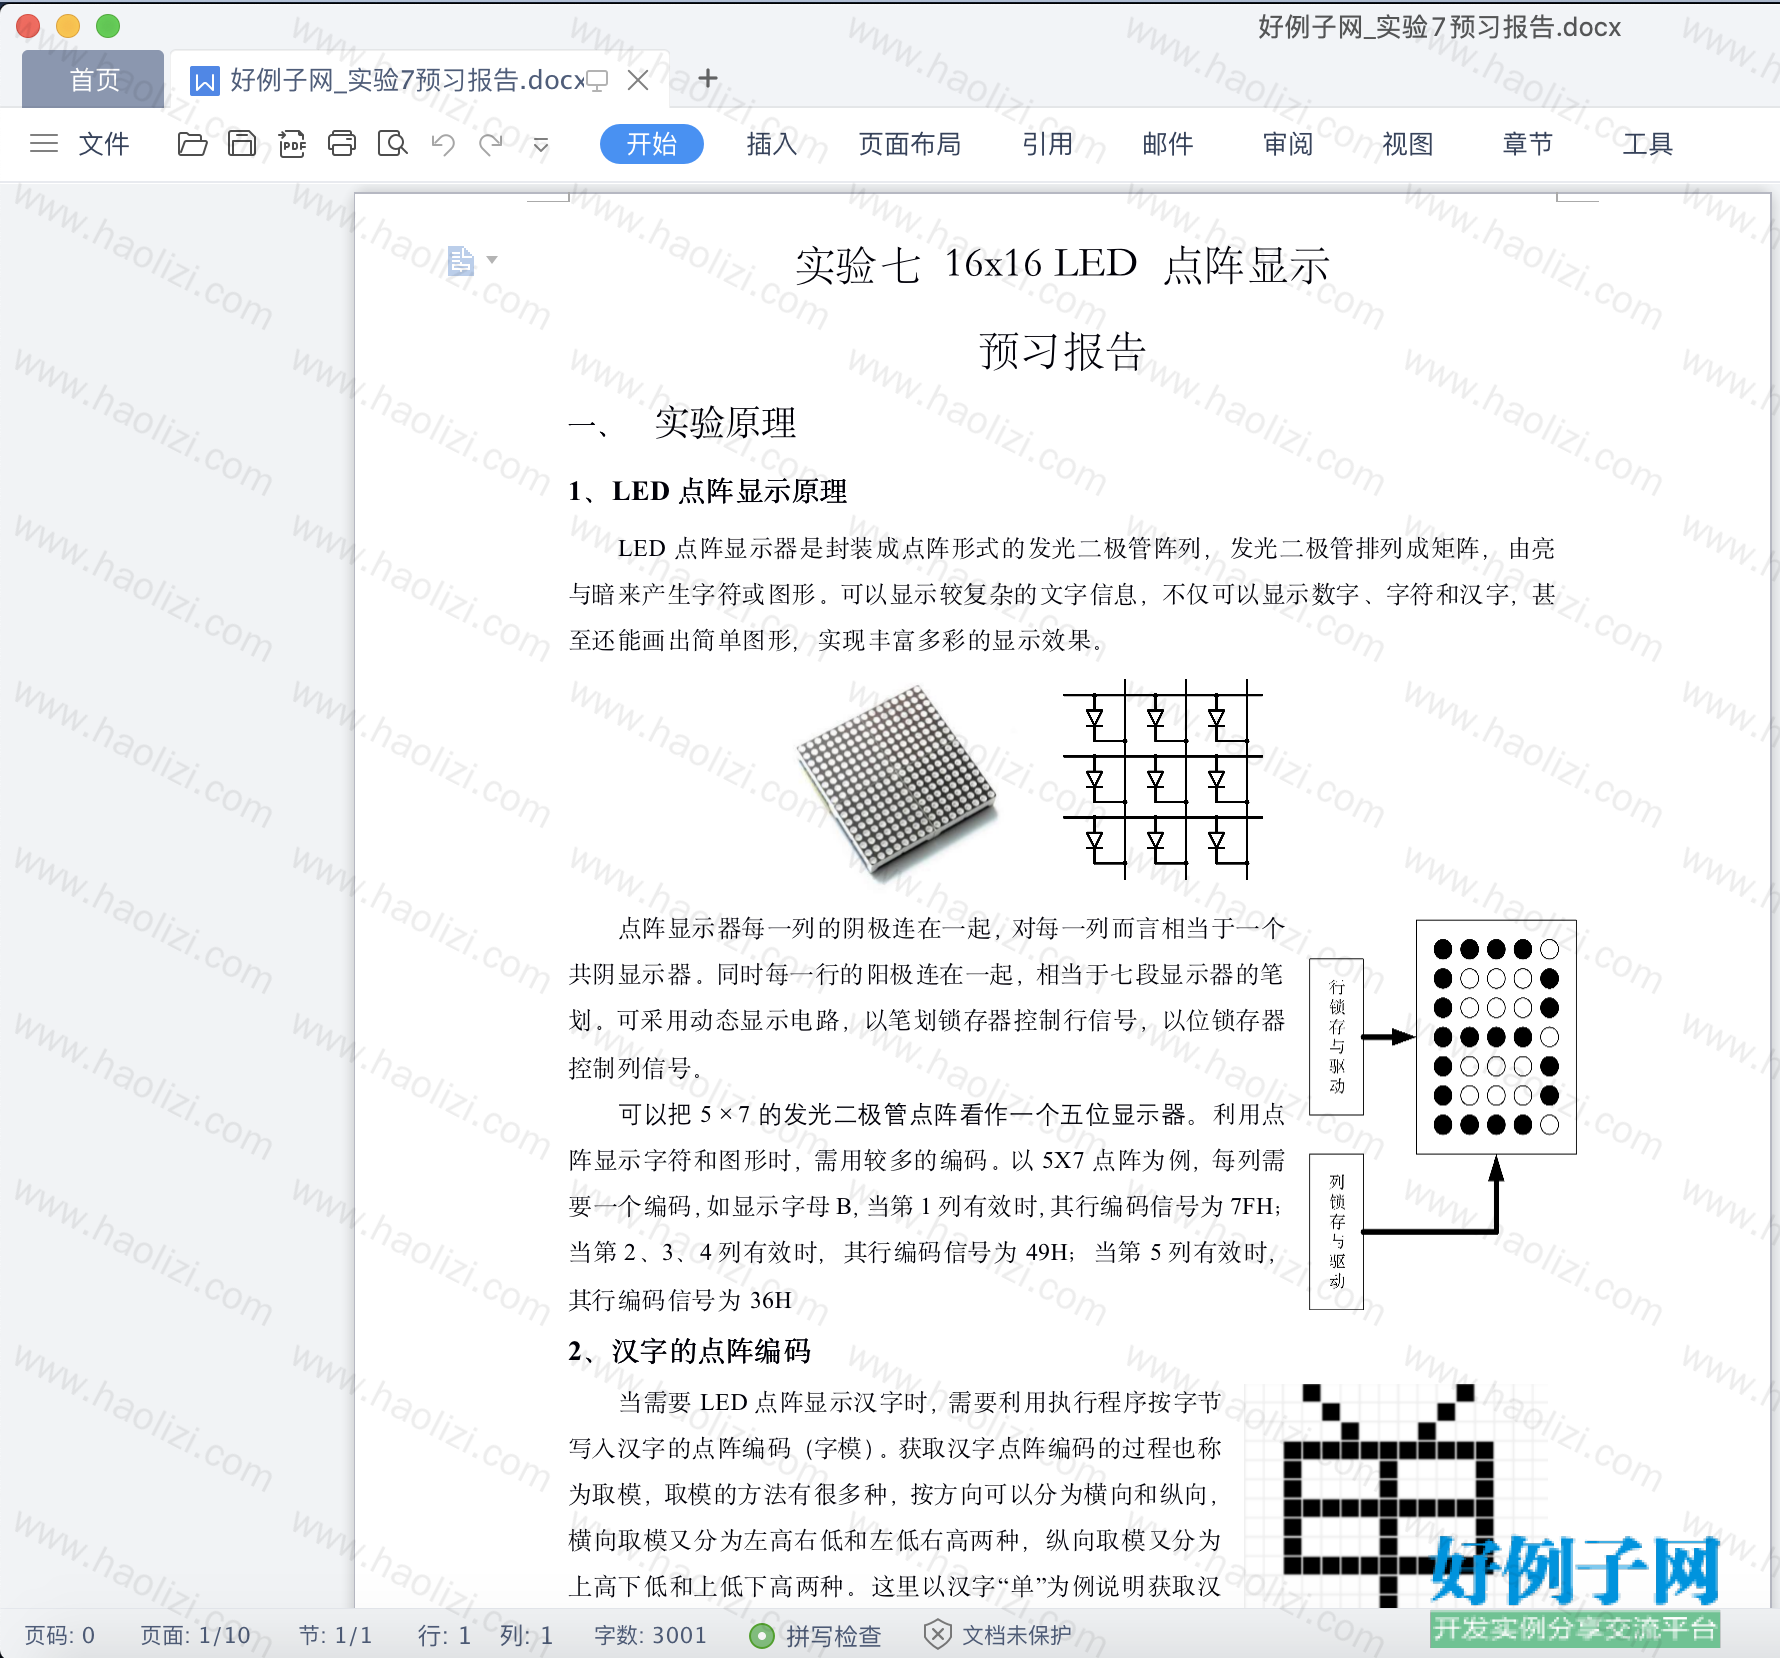Expand the dropdown arrow beside document icon
Screen dimensions: 1780x1658
pos(492,259)
